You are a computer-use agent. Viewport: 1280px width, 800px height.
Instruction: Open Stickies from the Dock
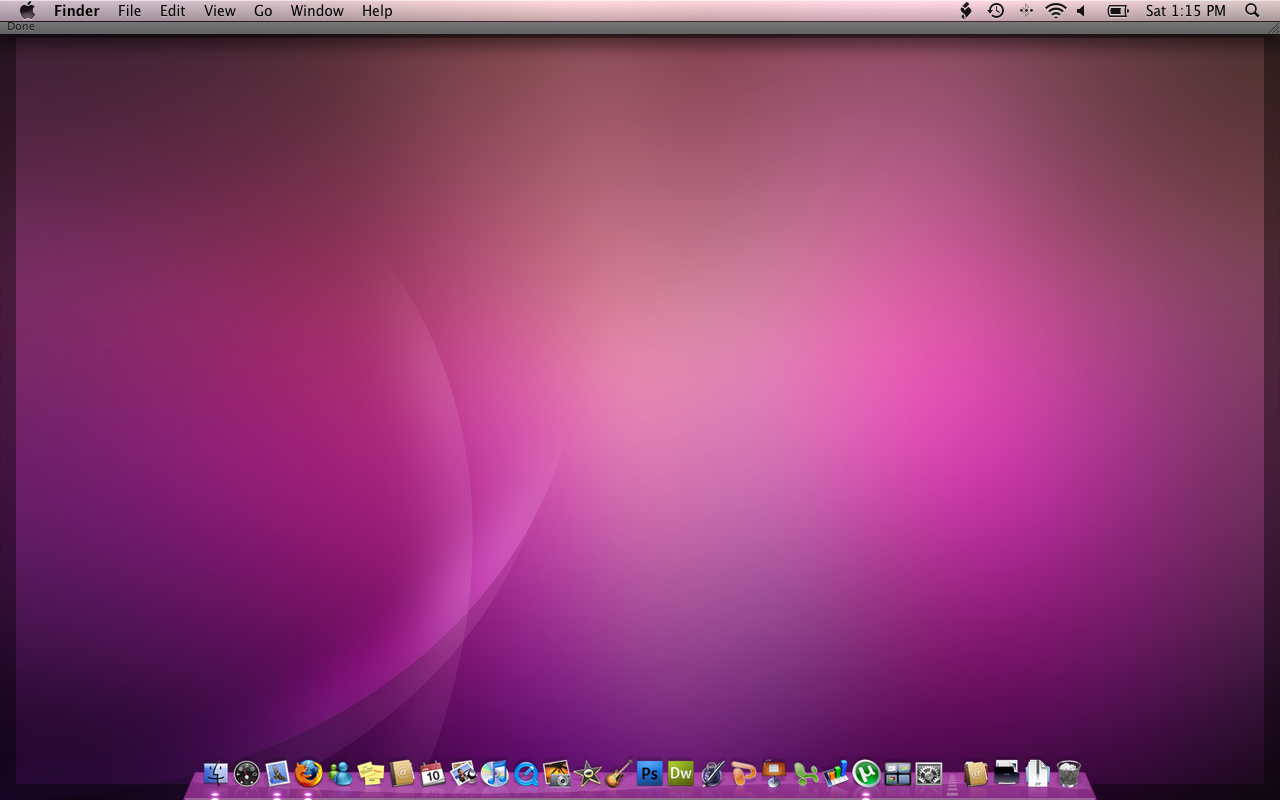(x=371, y=773)
